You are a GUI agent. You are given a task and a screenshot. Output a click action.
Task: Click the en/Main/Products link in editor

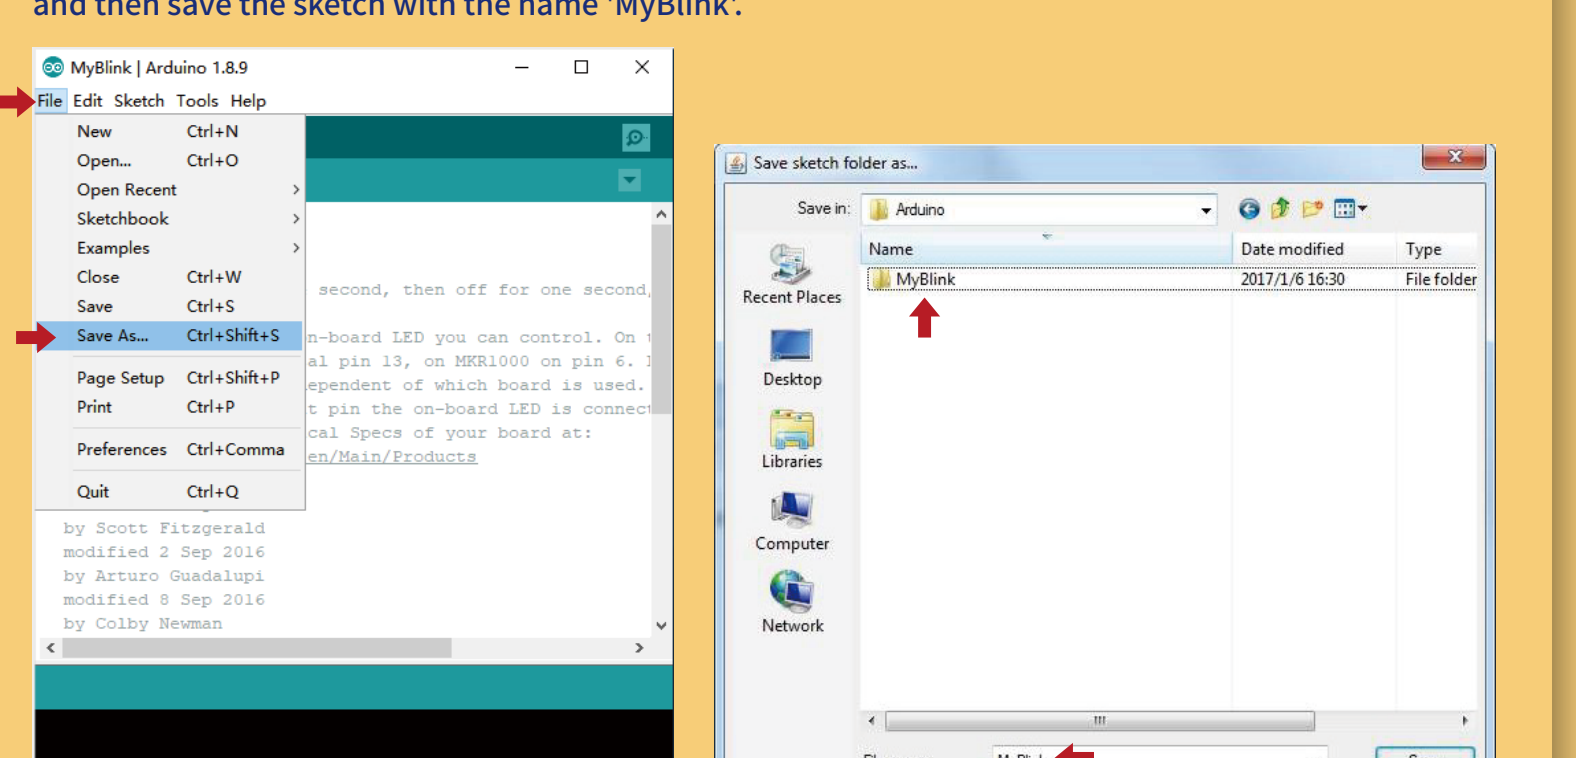pyautogui.click(x=392, y=457)
